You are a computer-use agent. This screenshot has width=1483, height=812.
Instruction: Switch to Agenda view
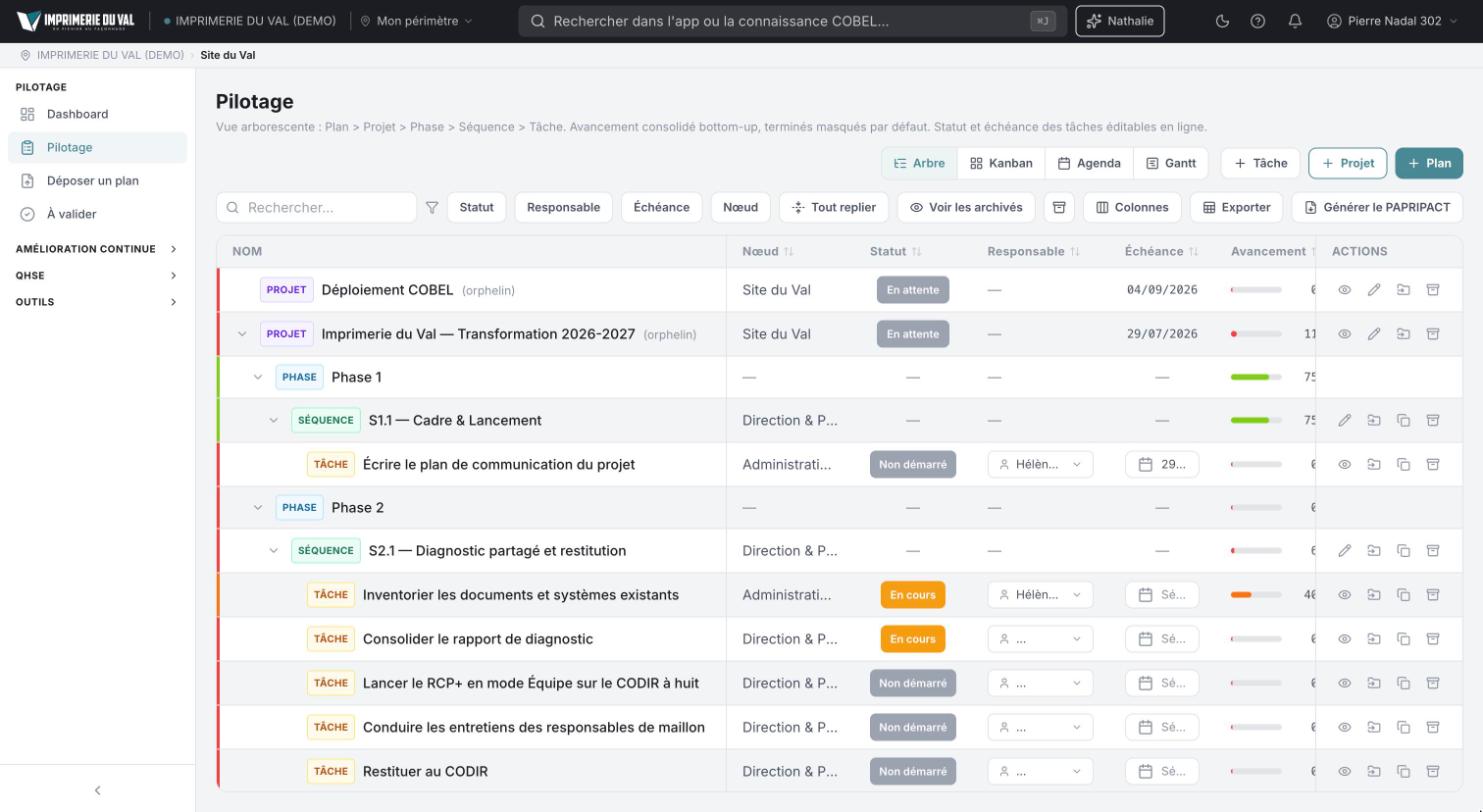coord(1089,163)
